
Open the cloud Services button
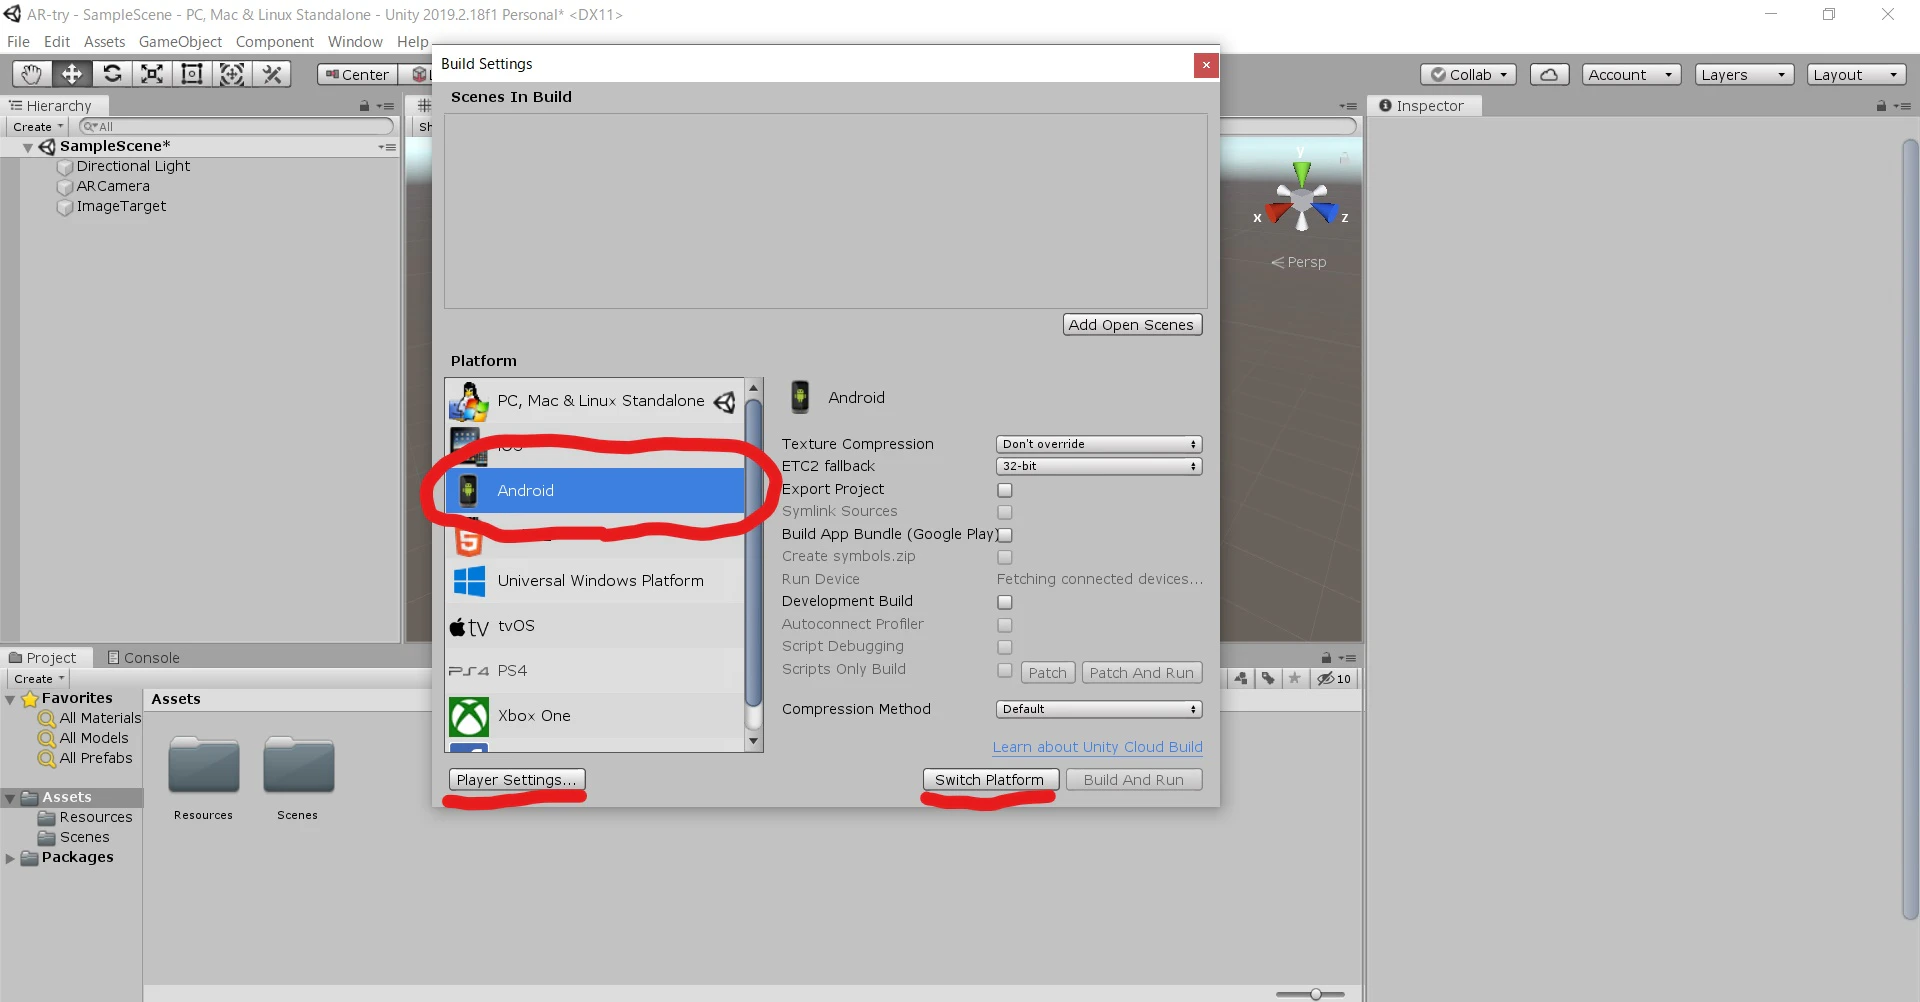point(1549,74)
